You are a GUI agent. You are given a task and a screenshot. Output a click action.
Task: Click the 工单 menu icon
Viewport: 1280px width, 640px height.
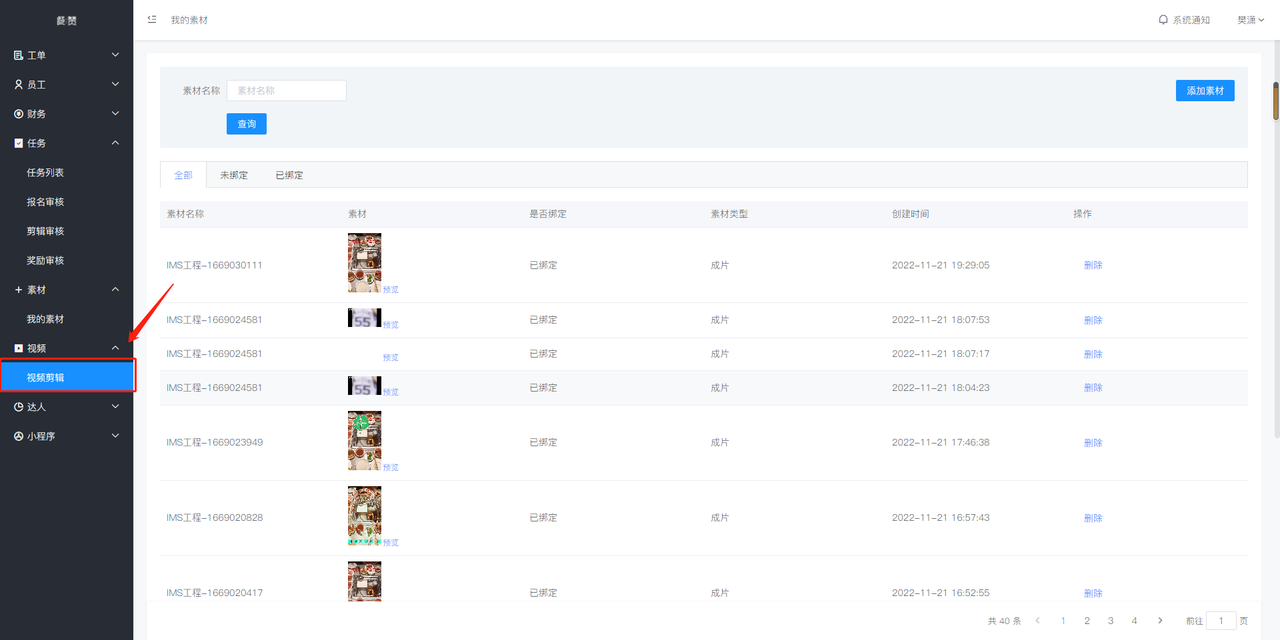tap(18, 55)
